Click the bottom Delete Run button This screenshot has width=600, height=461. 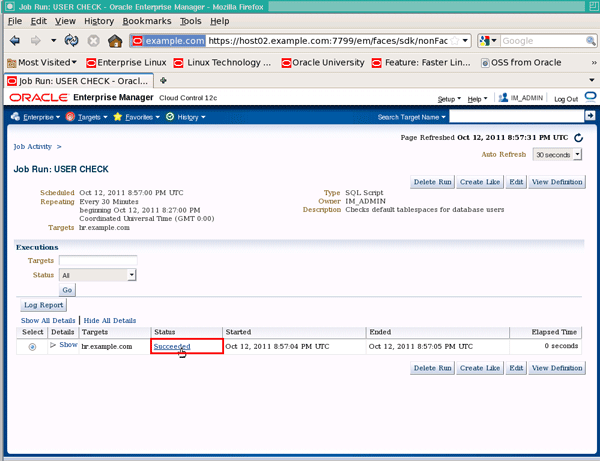point(432,368)
